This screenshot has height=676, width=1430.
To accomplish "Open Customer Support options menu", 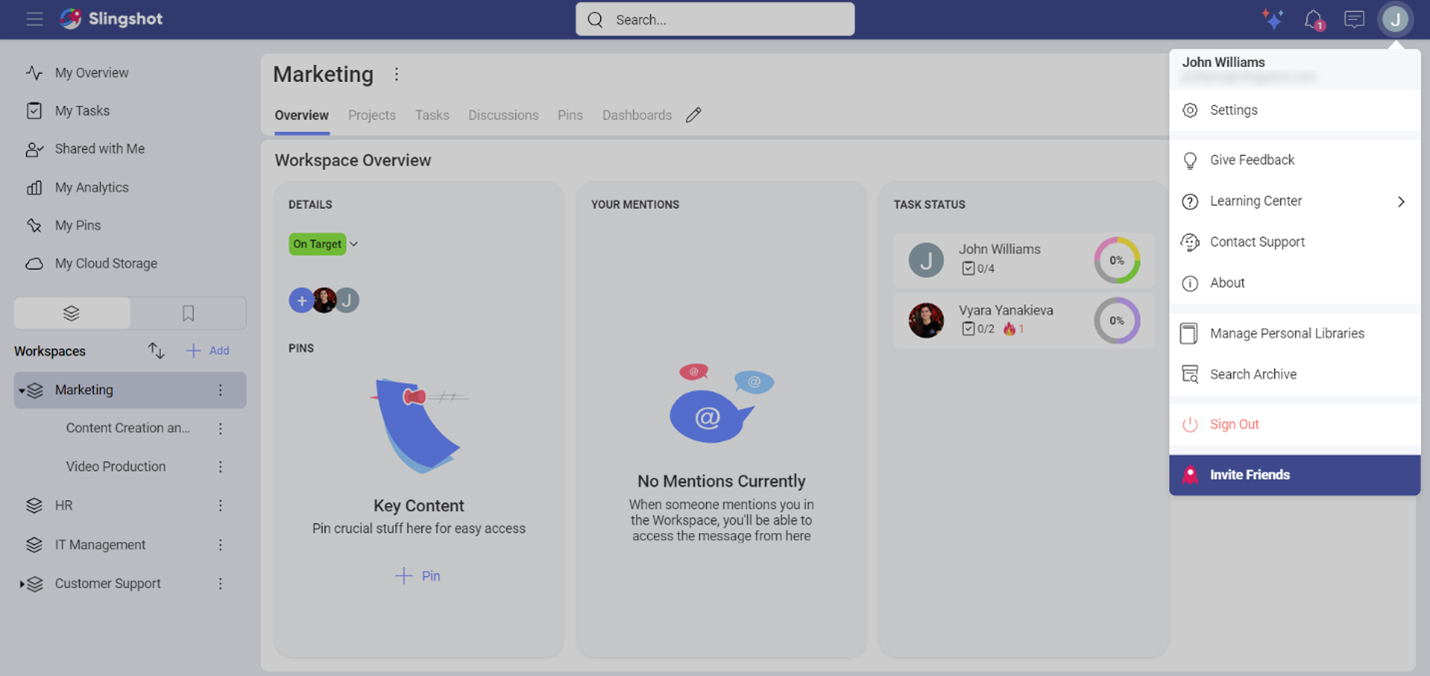I will (221, 584).
